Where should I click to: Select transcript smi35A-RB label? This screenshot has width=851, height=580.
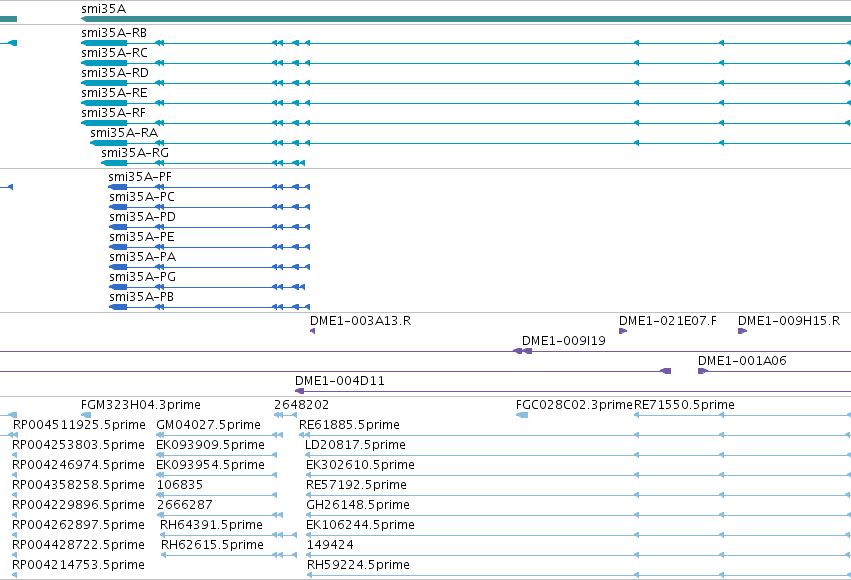tap(114, 33)
